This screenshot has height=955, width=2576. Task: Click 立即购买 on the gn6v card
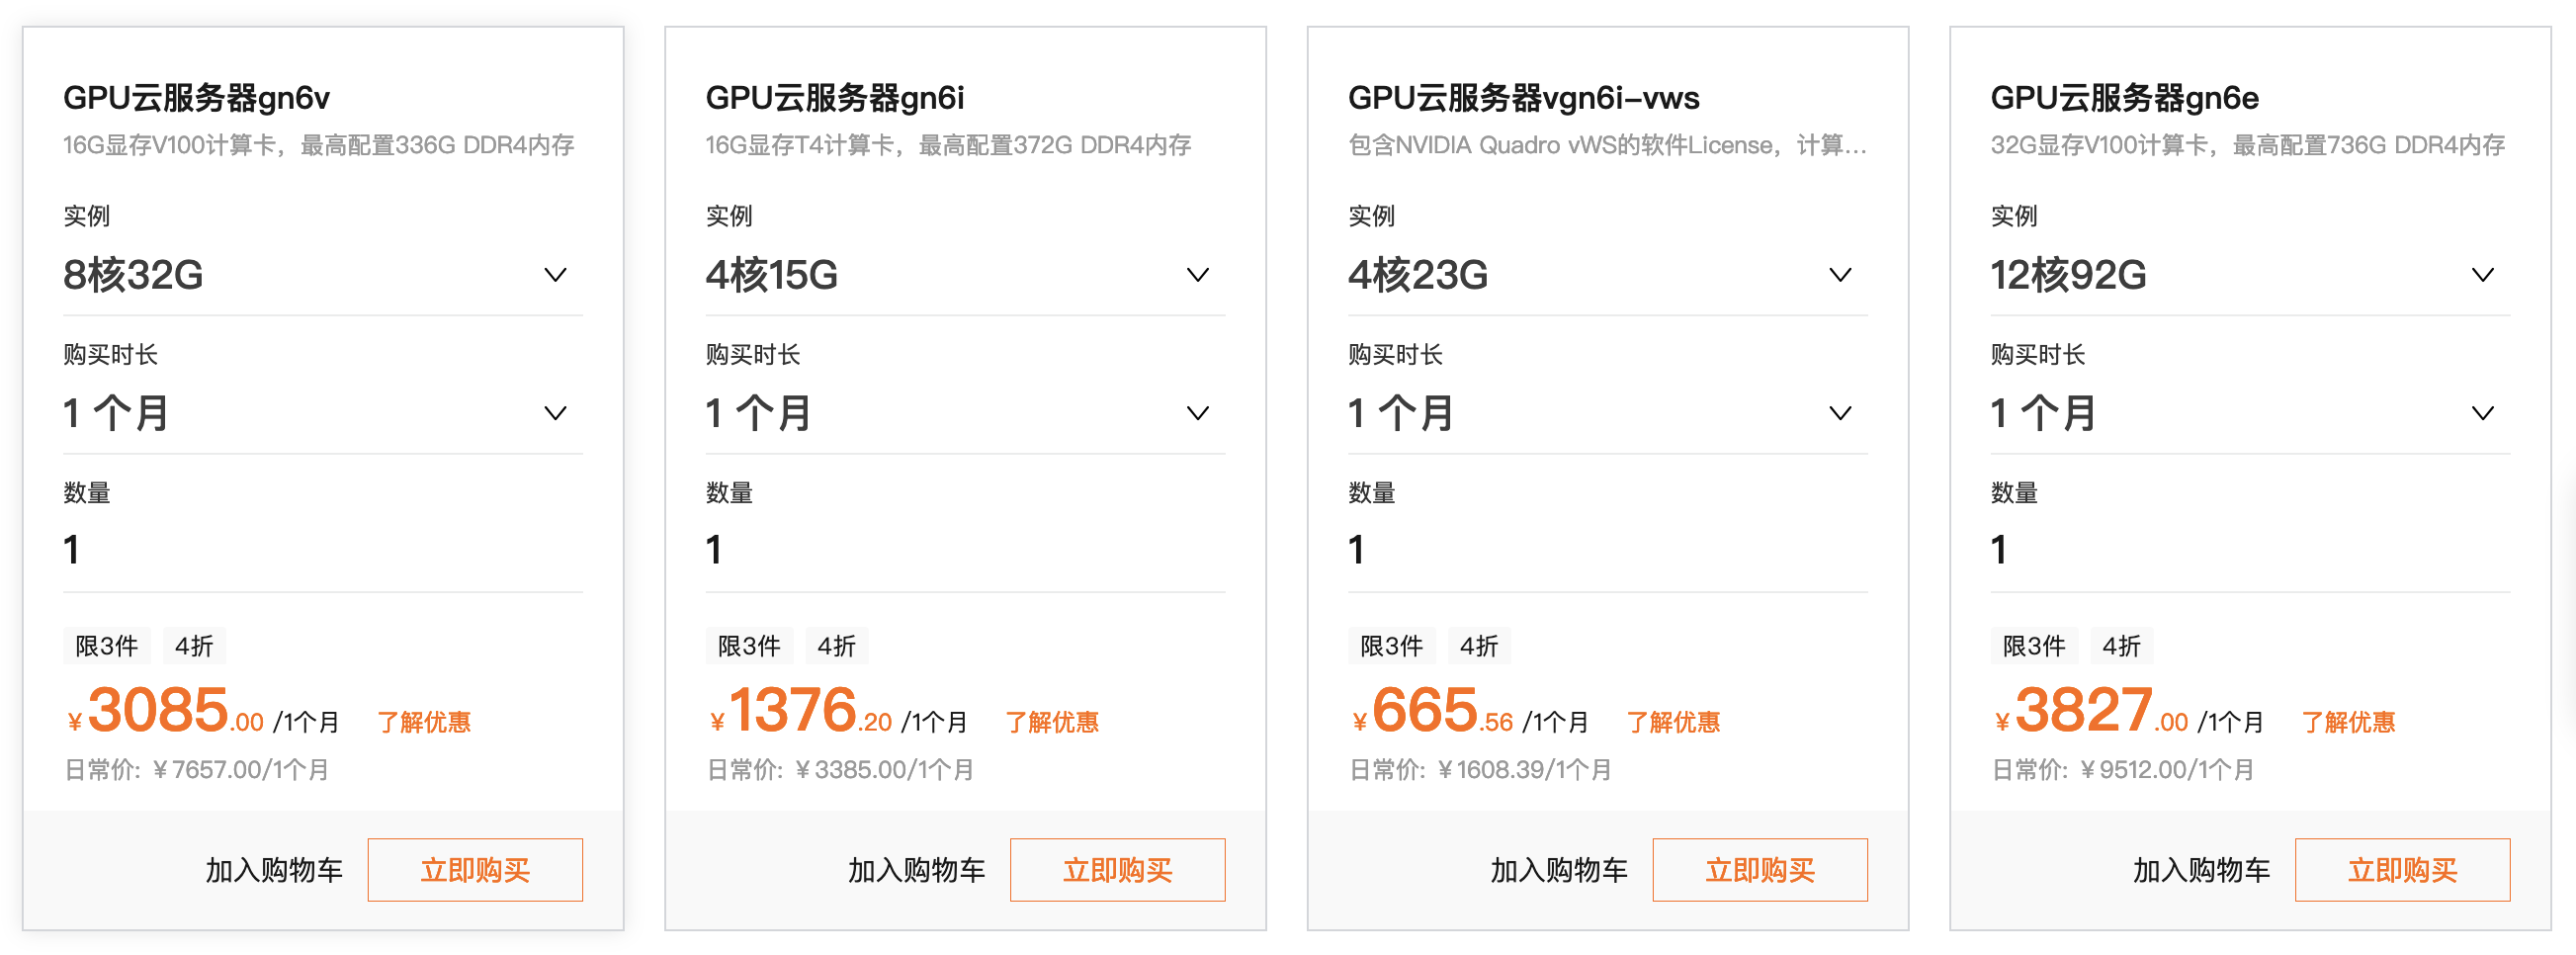(x=475, y=869)
